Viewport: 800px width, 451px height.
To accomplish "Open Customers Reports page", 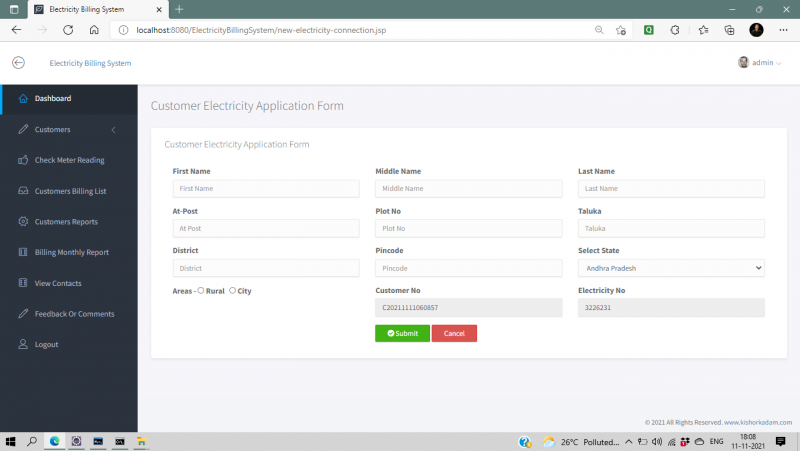I will coord(69,221).
